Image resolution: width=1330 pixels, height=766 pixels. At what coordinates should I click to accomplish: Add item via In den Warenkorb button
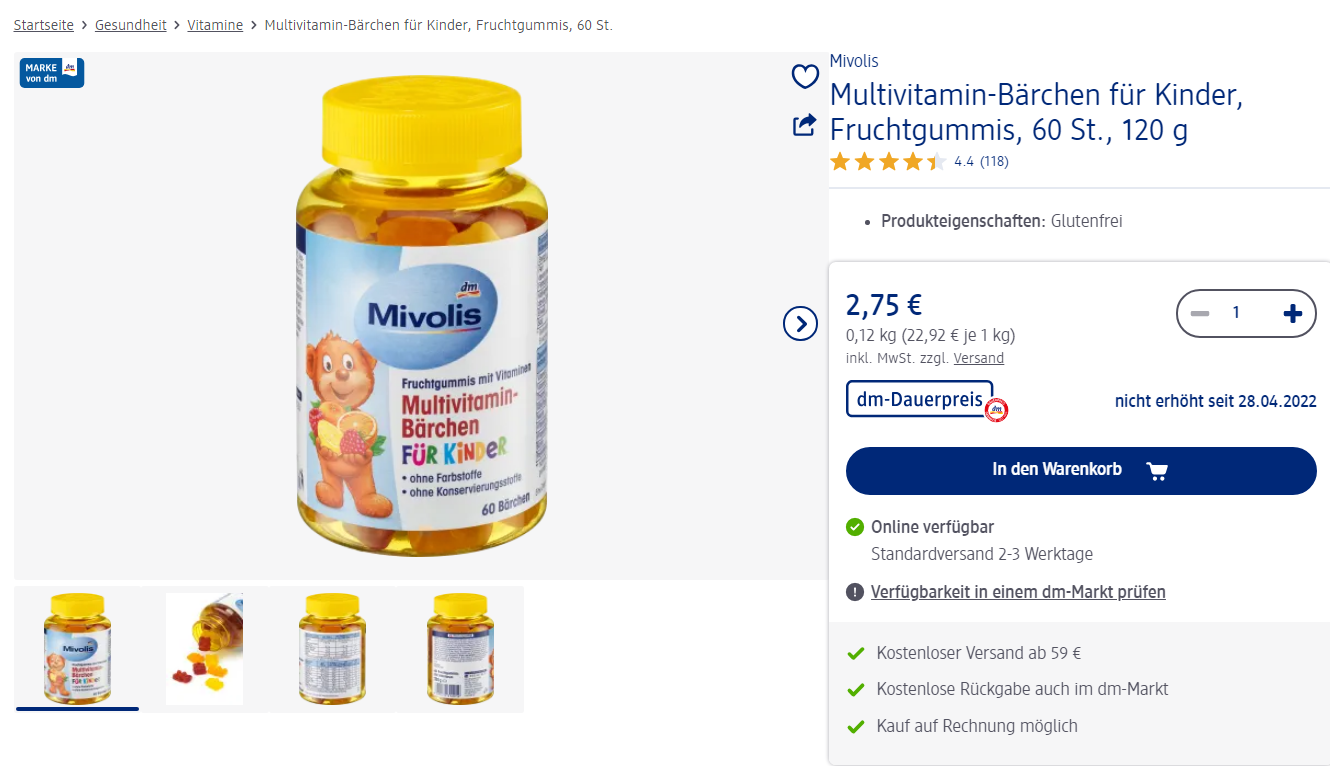[1081, 471]
